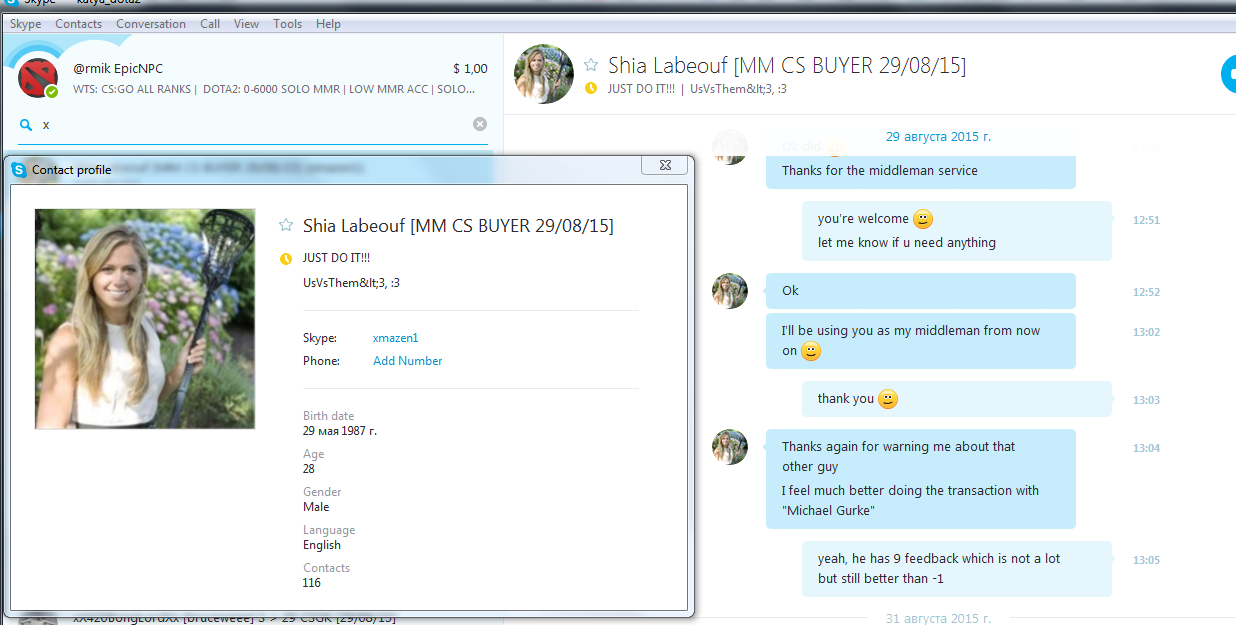Open the Call menu
The image size is (1236, 625).
point(210,24)
